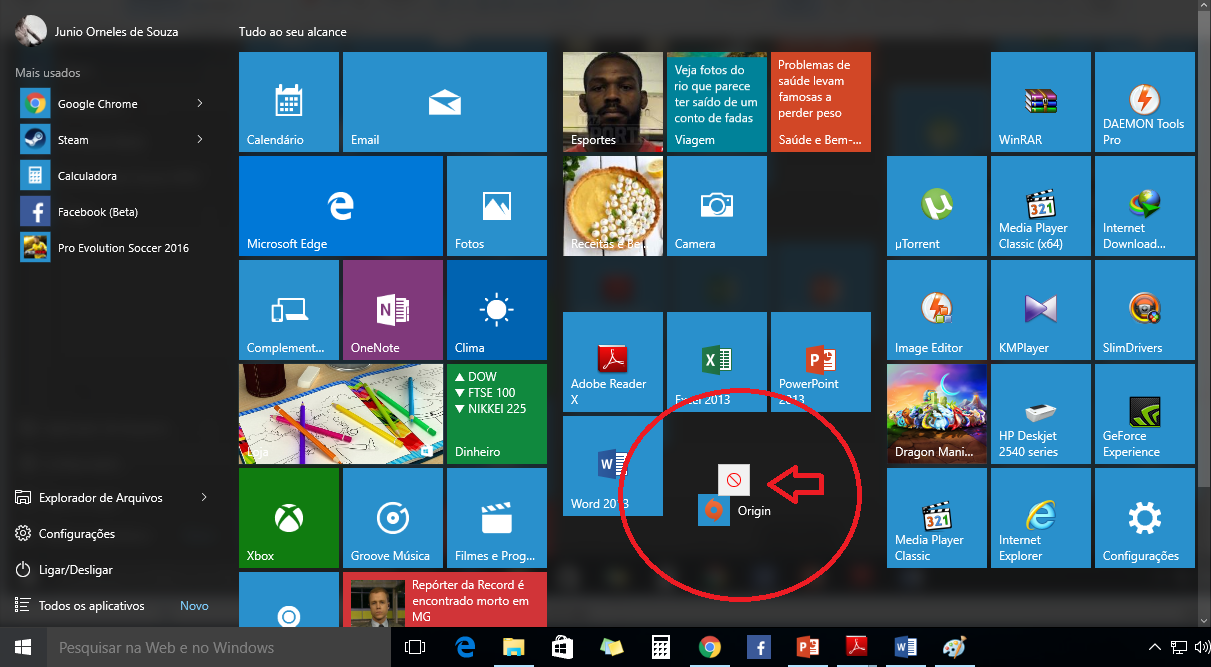Open the Dinheiro stock tile
The width and height of the screenshot is (1211, 667).
[x=497, y=413]
